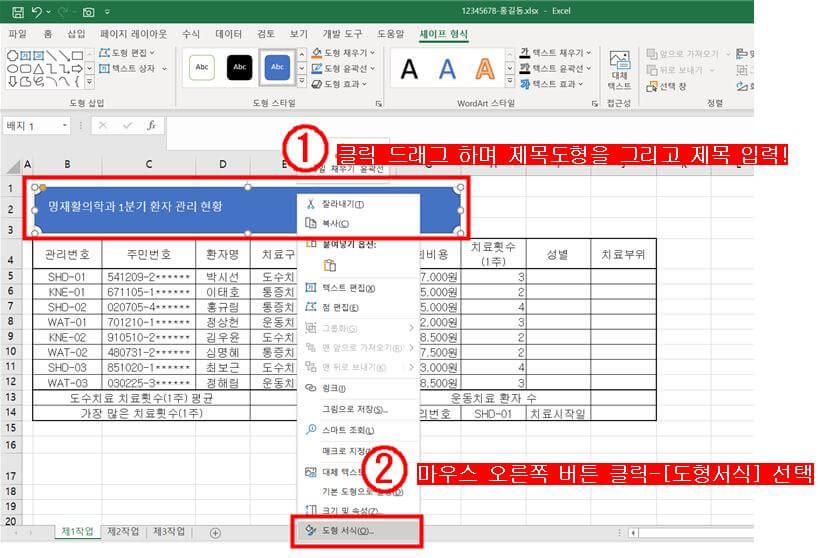
Task: Open the WordArt 스타일 dialog launcher
Action: point(594,104)
